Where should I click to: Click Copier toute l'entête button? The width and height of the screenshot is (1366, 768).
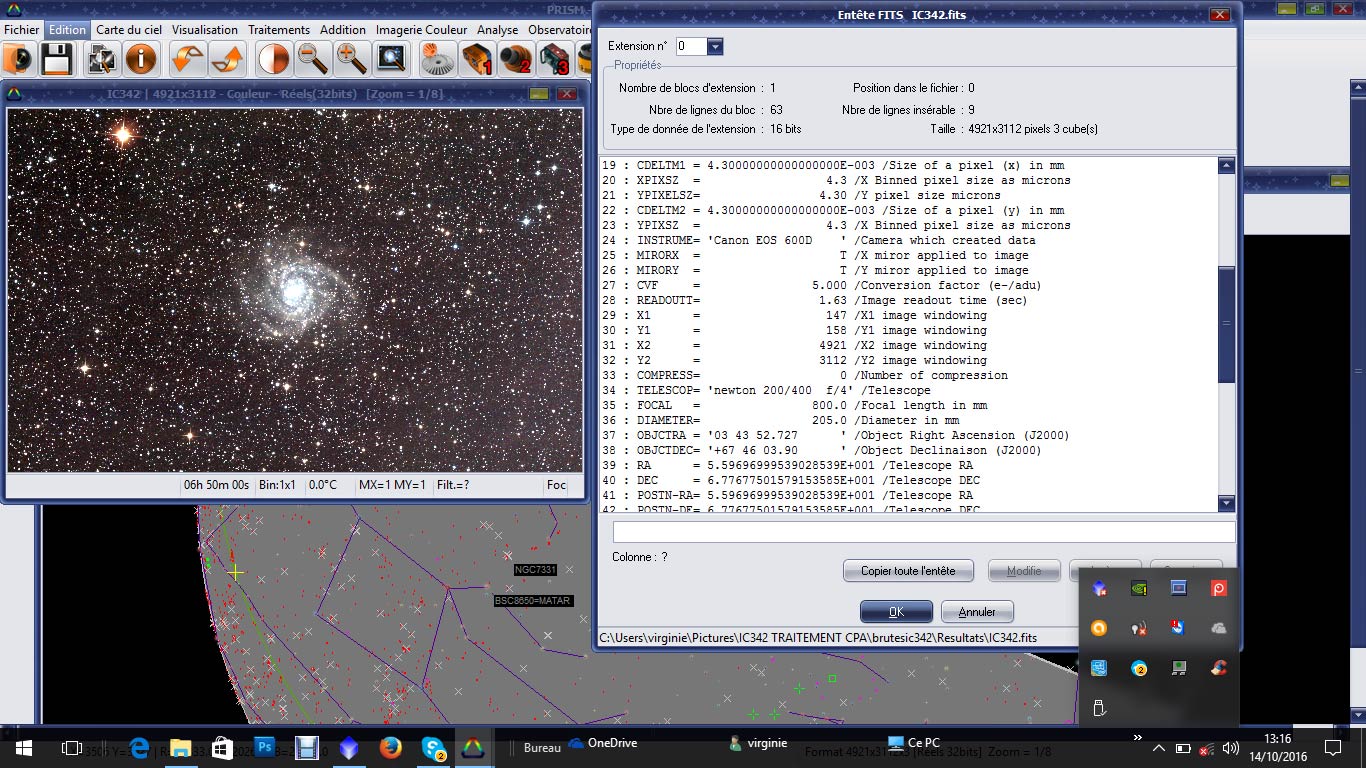tap(908, 571)
